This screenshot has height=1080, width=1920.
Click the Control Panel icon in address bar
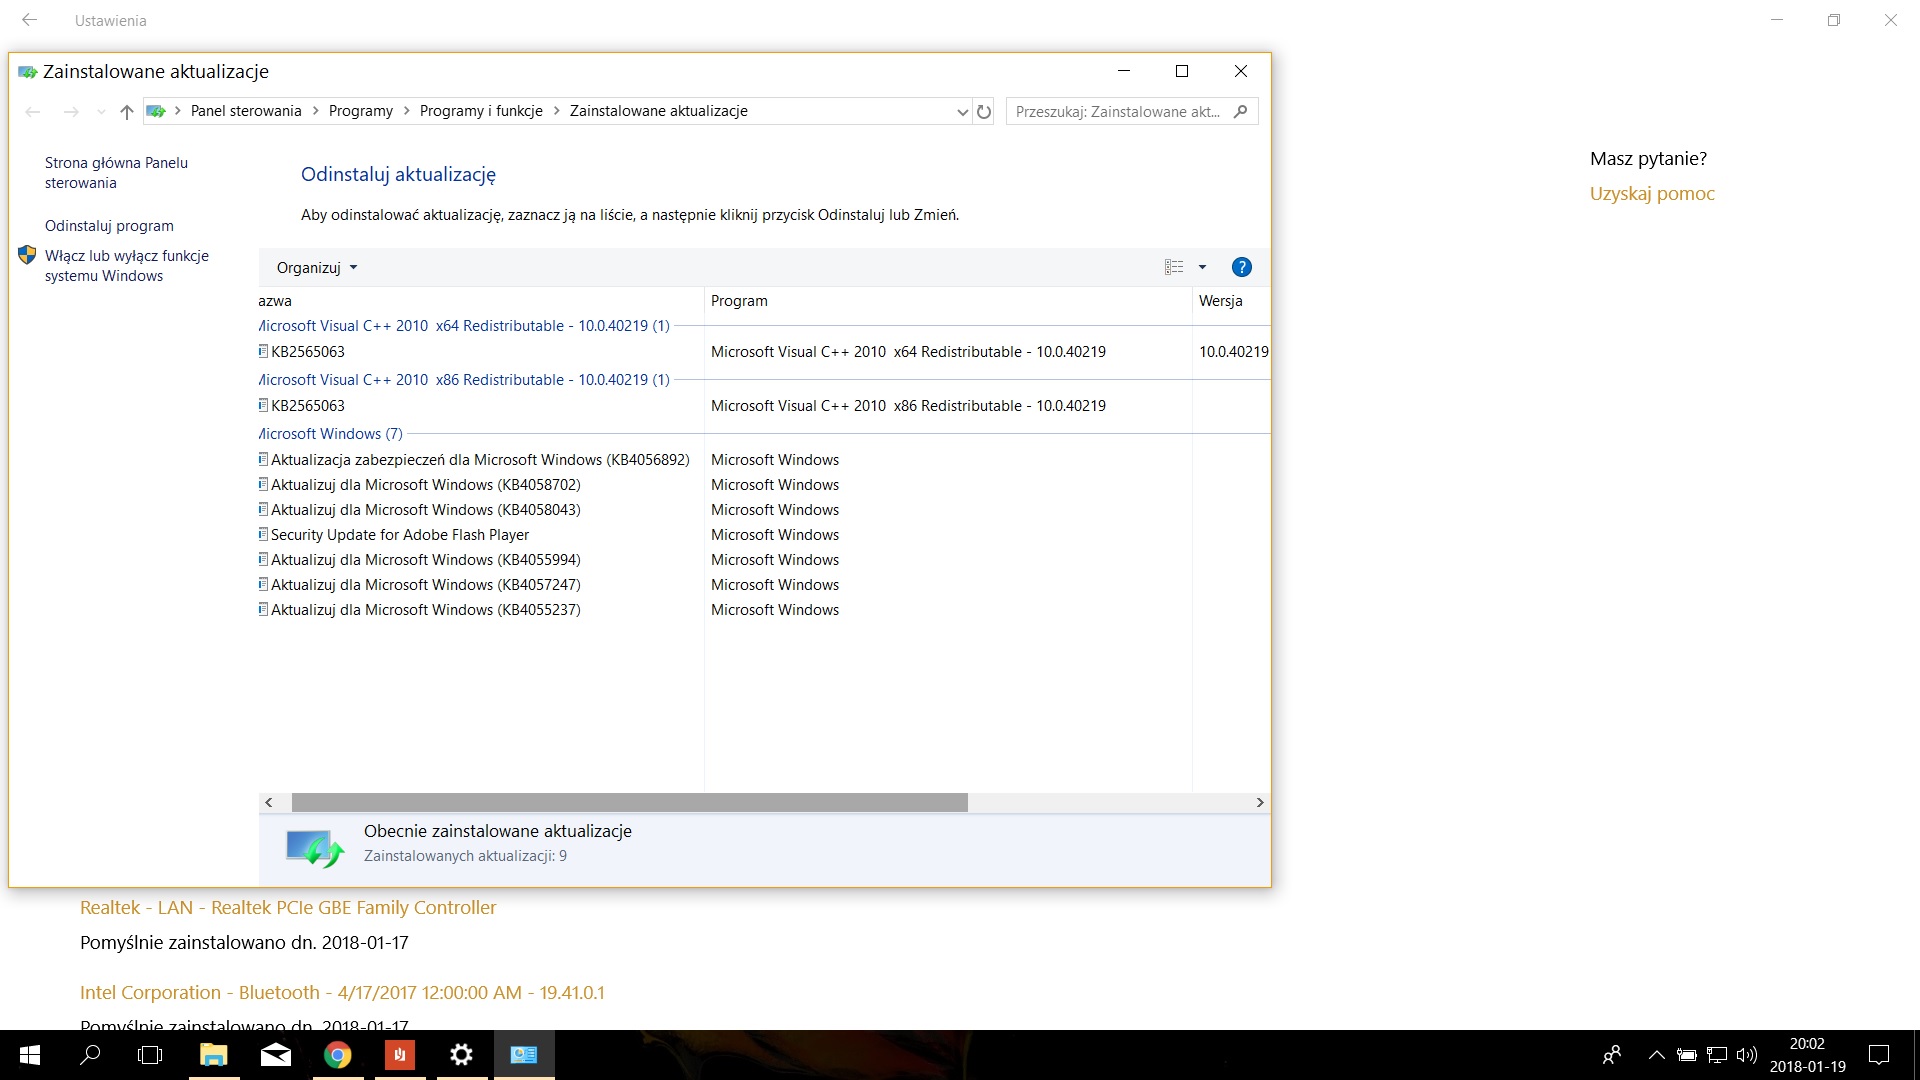point(156,111)
